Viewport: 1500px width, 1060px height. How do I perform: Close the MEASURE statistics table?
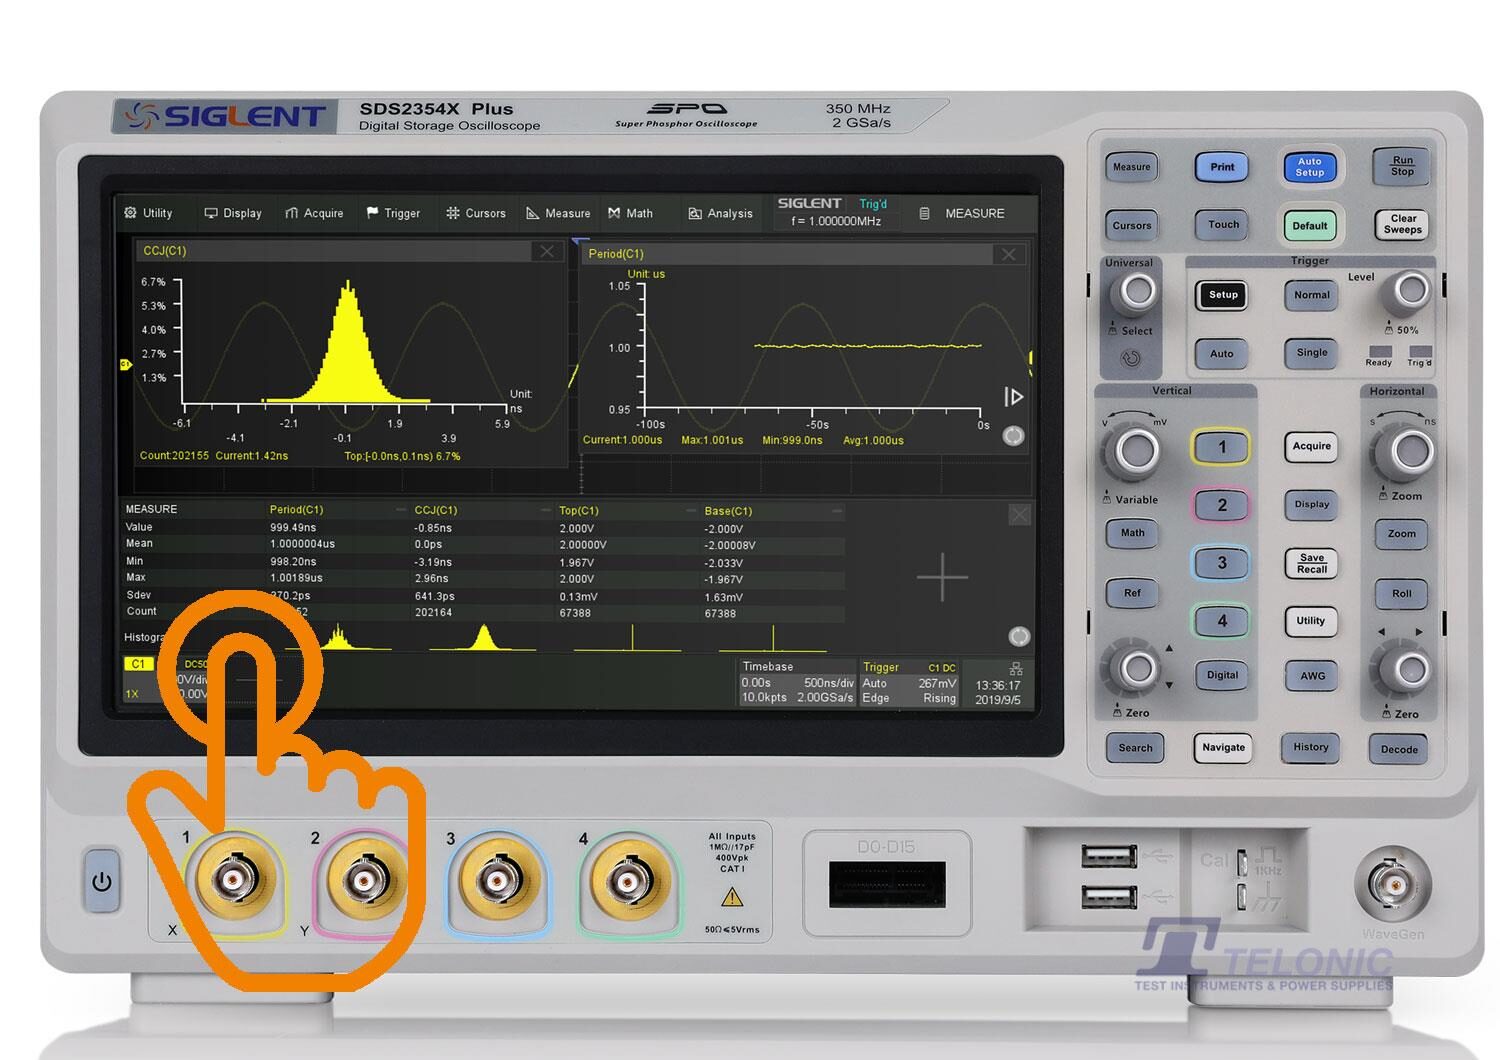pos(1019,514)
